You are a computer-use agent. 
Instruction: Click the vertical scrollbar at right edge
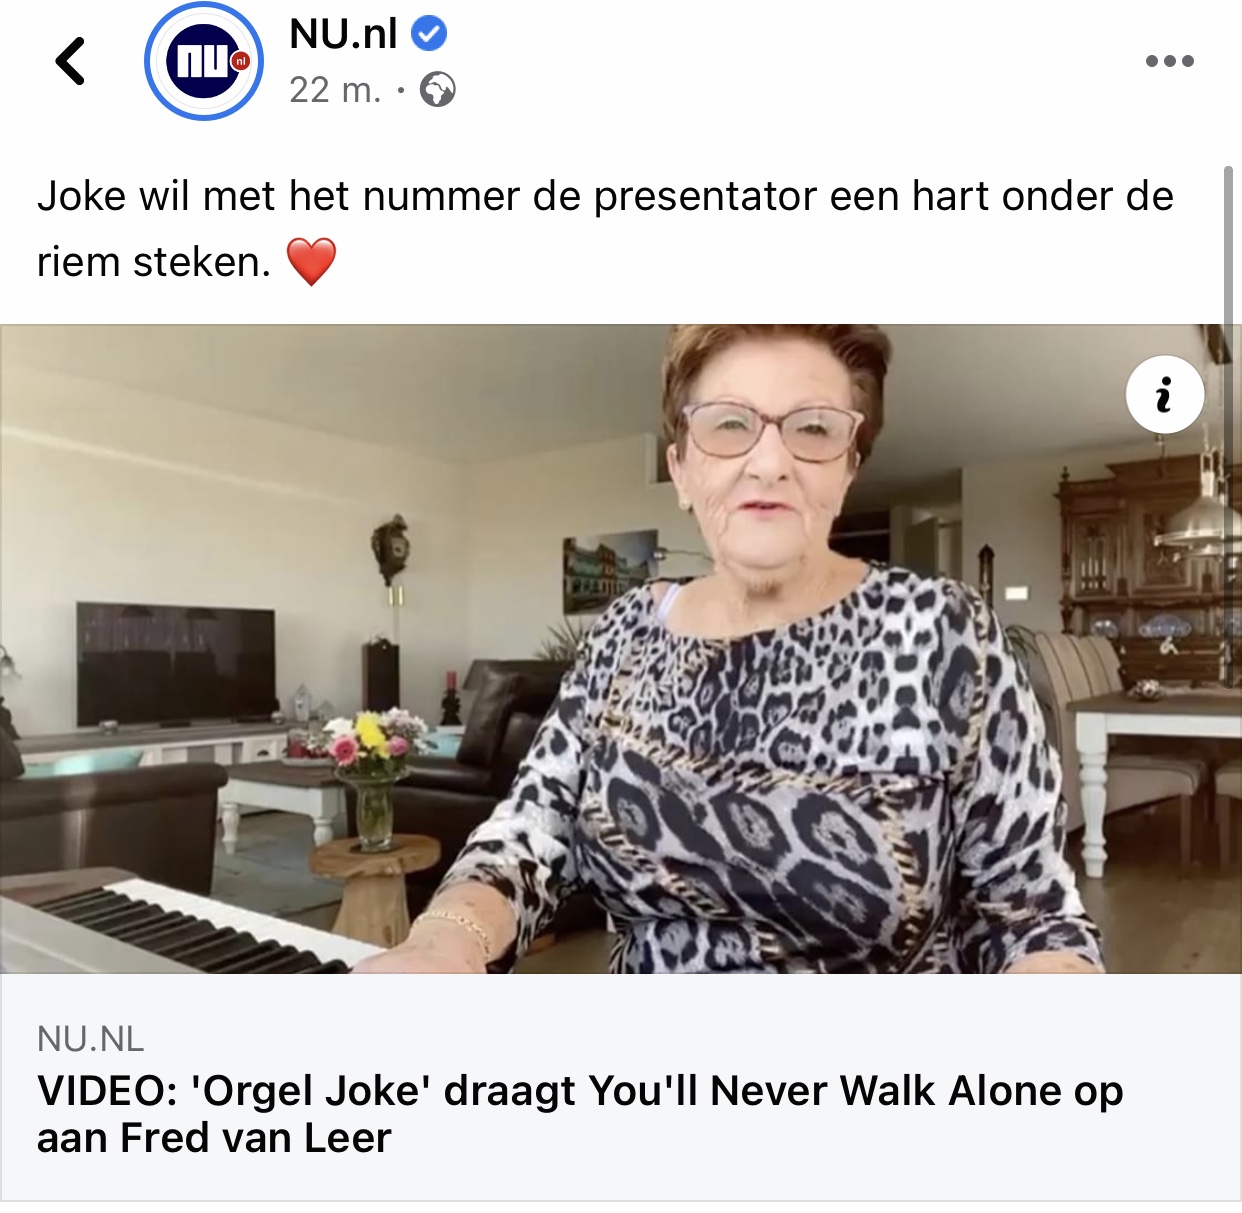1229,250
